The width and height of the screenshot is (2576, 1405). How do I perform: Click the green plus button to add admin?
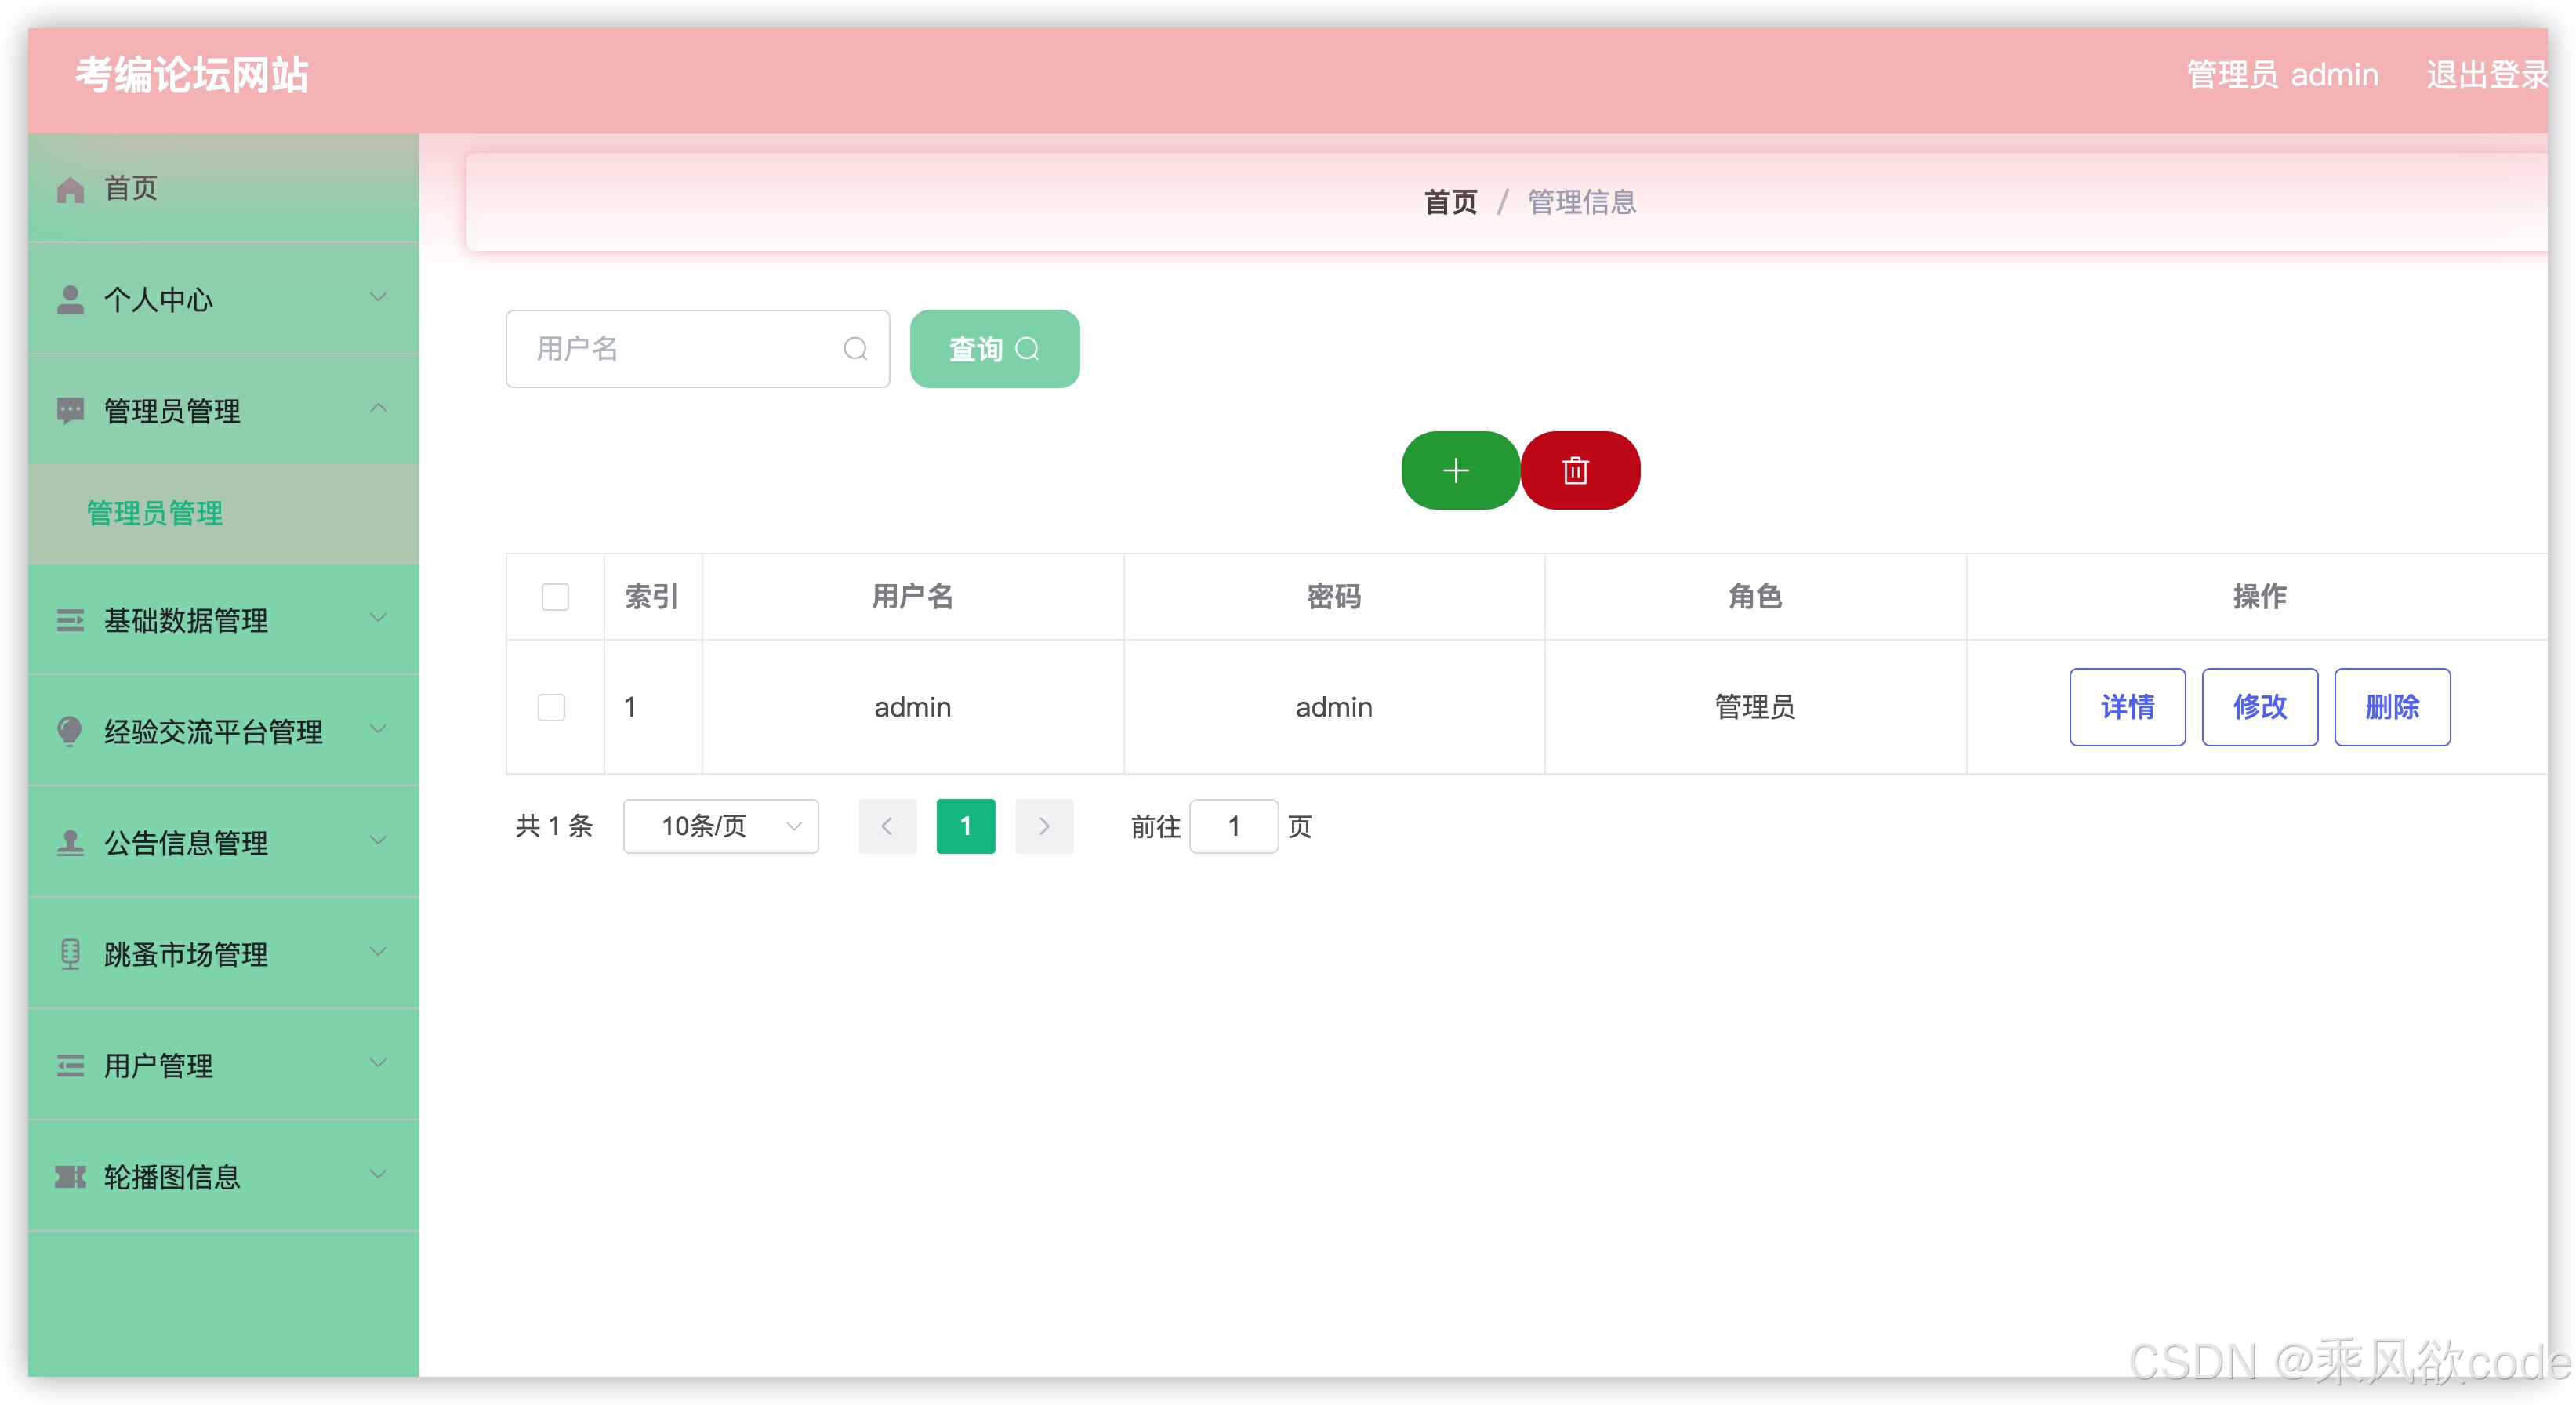pos(1458,470)
